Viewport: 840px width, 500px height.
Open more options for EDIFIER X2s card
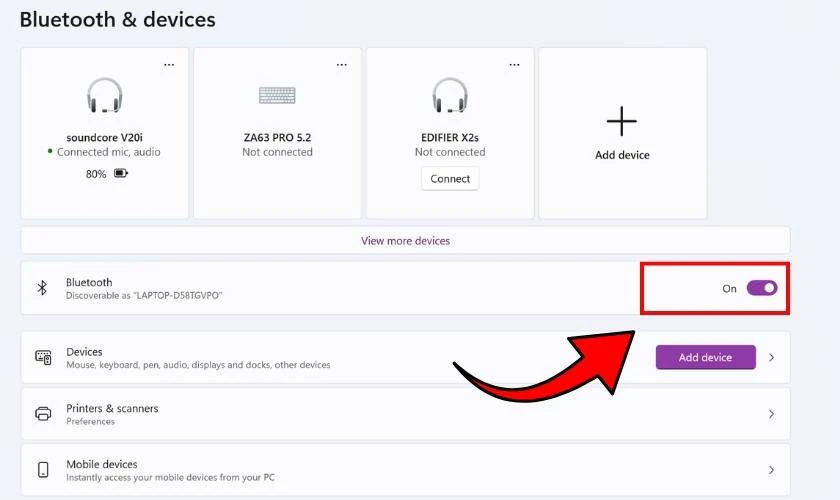pos(514,64)
